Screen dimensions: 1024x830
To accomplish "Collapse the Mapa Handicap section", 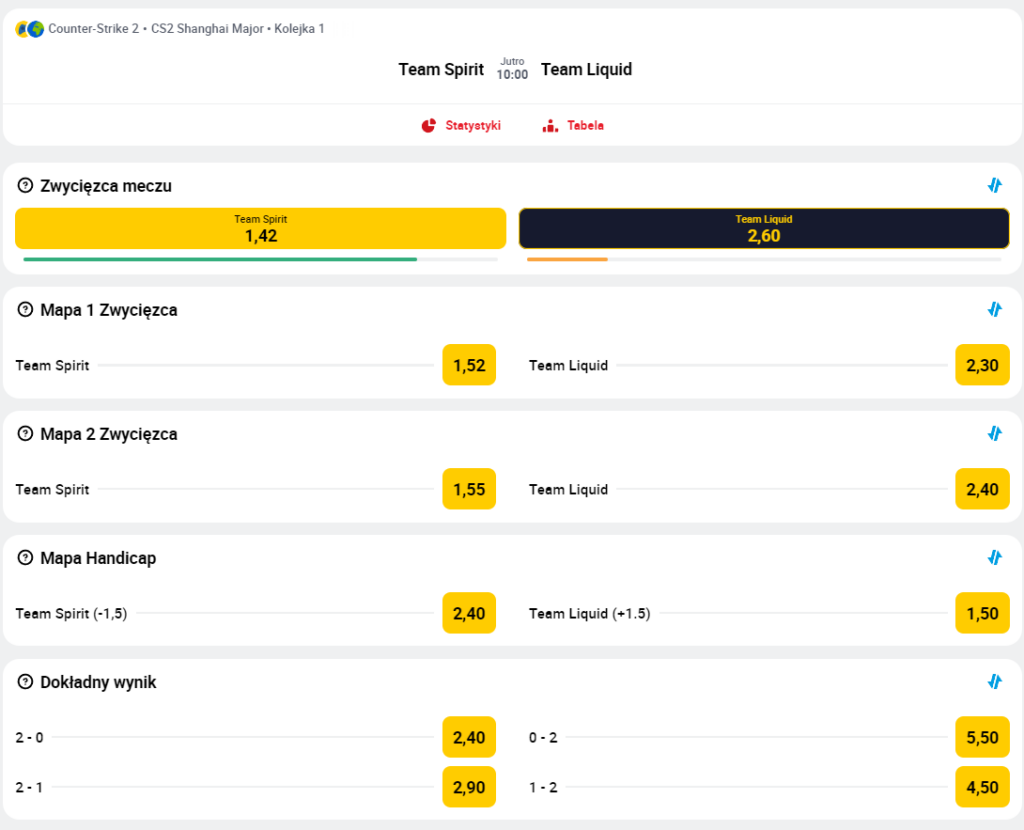I will 994,558.
